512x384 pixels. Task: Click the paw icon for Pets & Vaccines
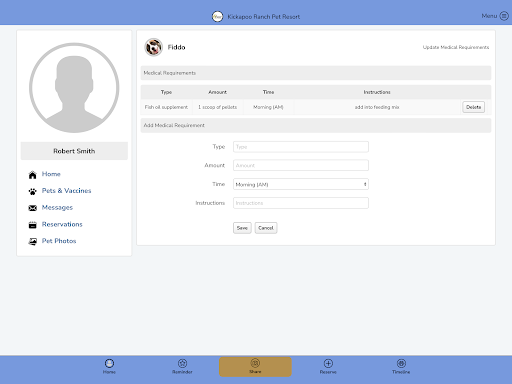32,191
